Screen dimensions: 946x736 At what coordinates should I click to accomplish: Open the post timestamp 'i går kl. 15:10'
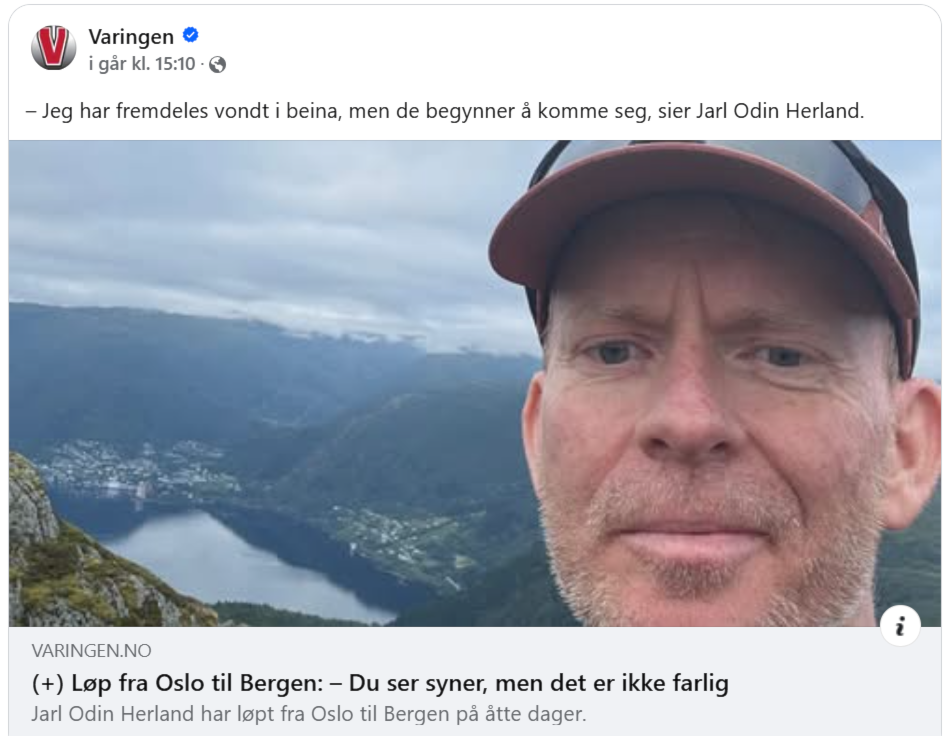coord(142,63)
